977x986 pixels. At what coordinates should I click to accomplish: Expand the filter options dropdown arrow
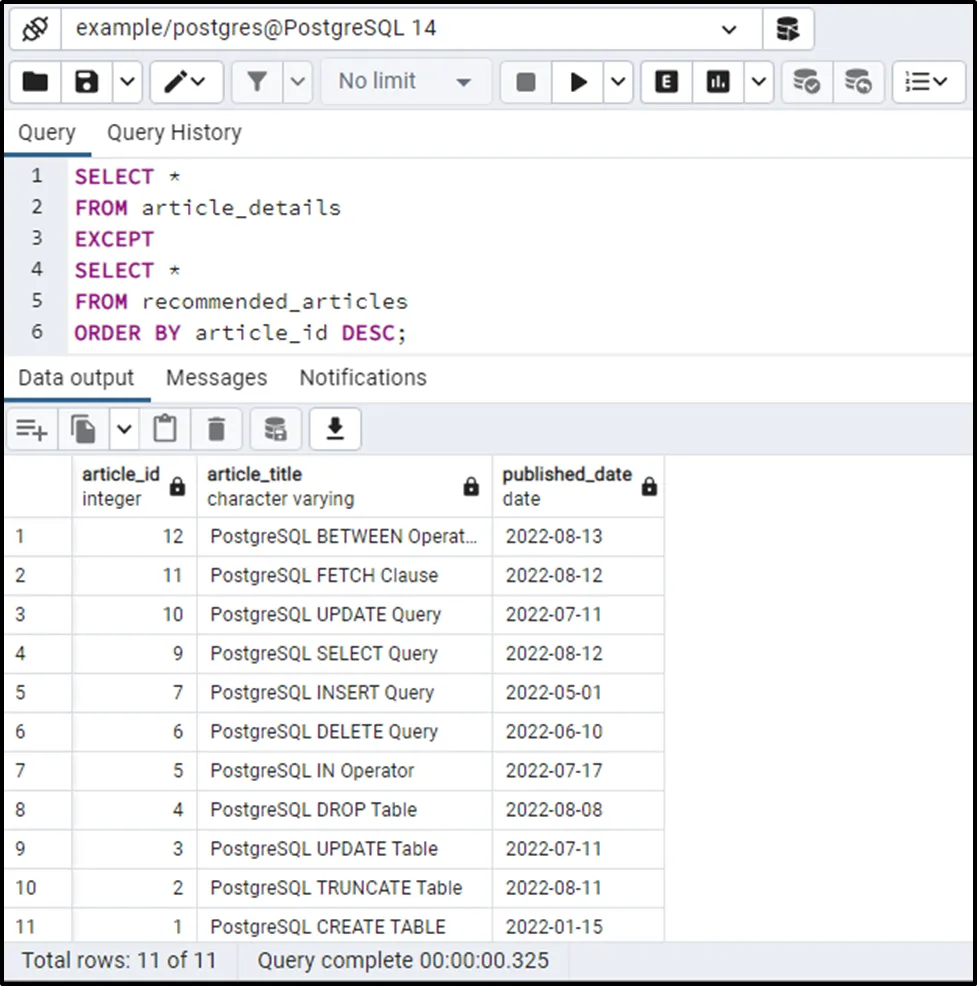(x=298, y=82)
